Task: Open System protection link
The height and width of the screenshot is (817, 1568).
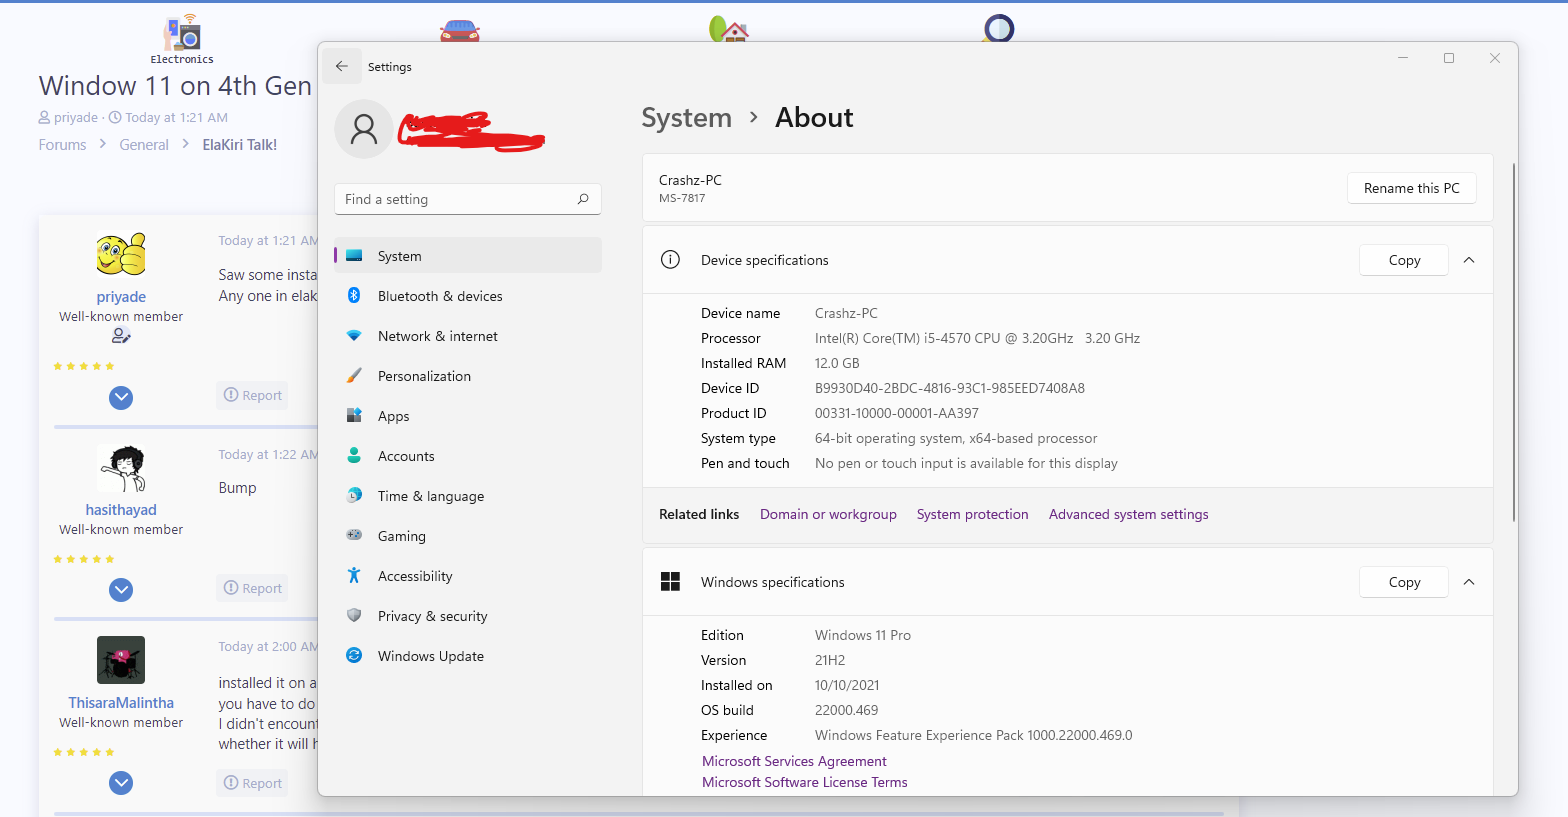Action: 972,514
